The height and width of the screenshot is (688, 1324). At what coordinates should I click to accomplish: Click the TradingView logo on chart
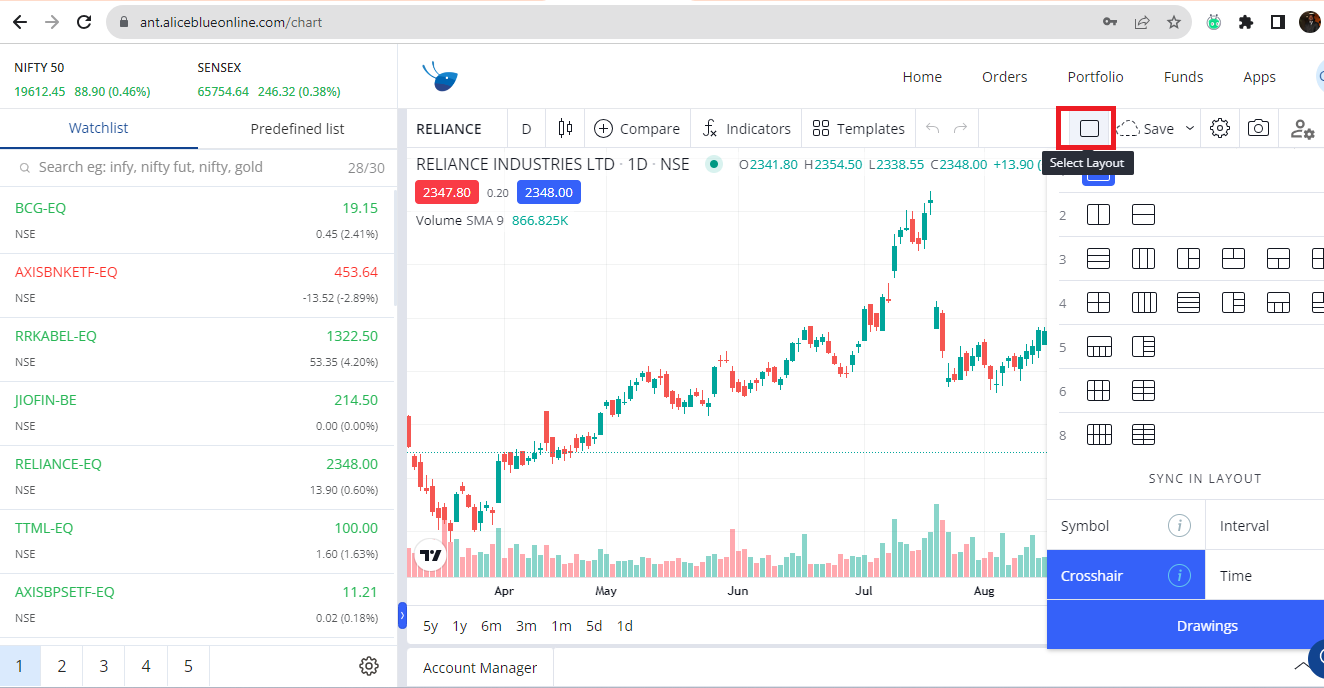pos(431,555)
